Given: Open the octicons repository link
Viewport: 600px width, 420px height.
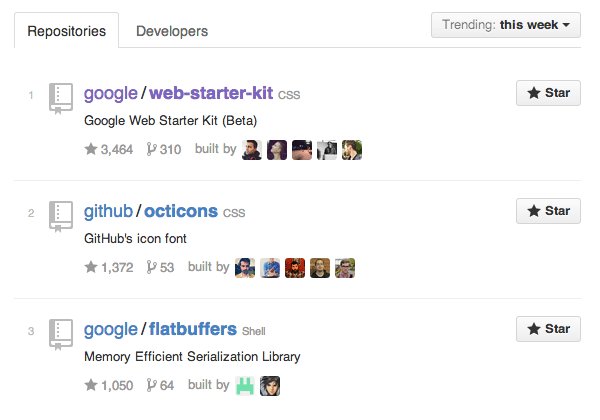Looking at the screenshot, I should pos(181,212).
